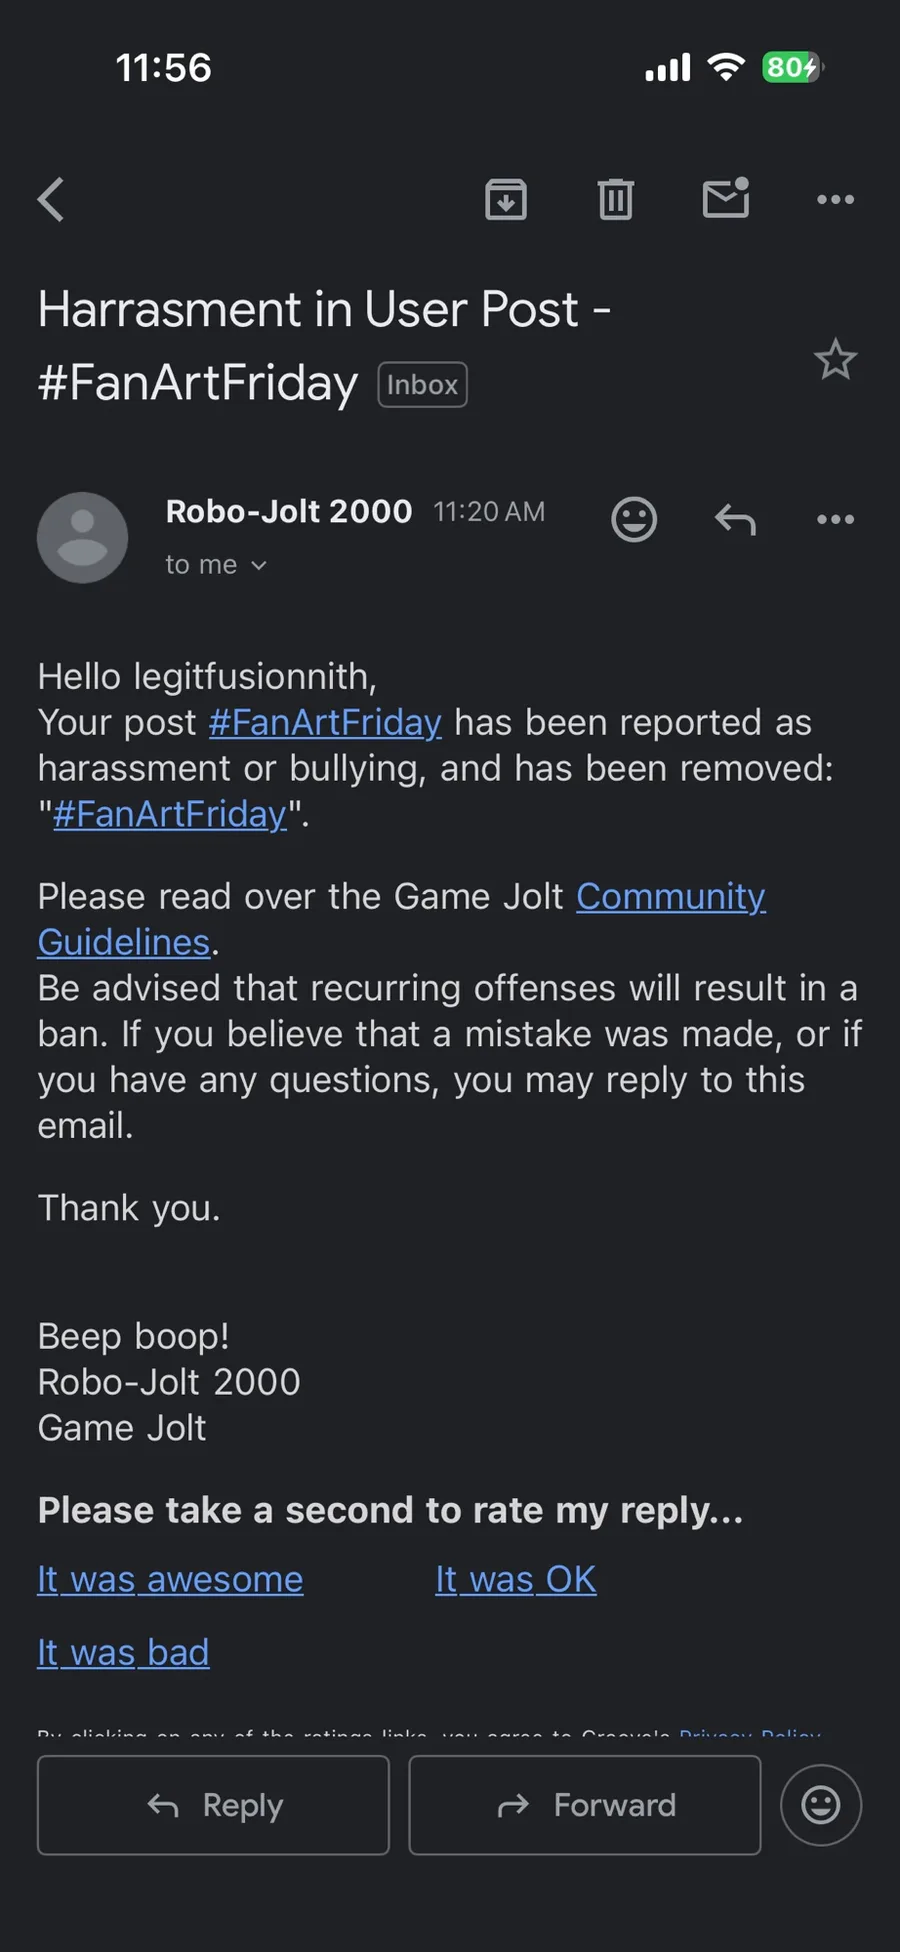Rate reply as 'It was awesome'

(170, 1579)
